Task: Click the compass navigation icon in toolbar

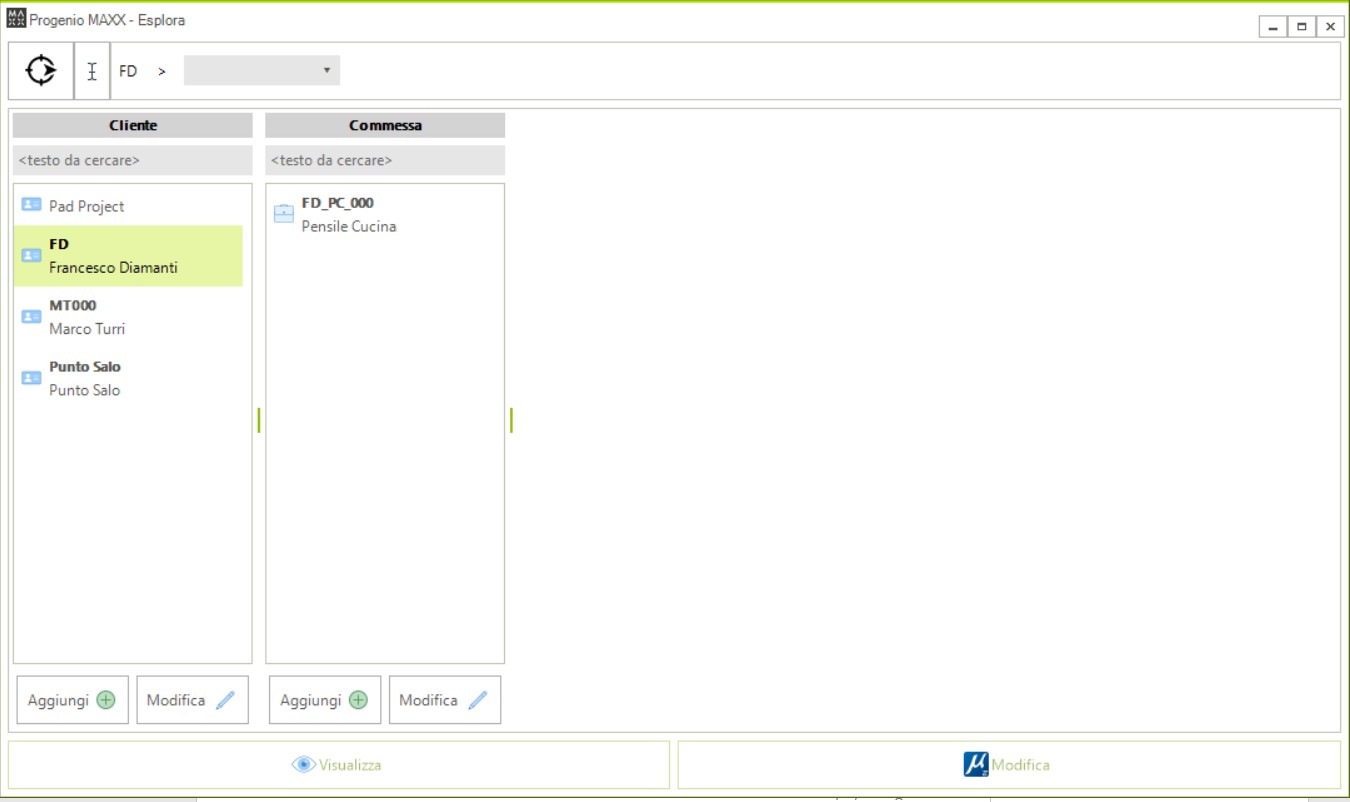Action: coord(41,71)
